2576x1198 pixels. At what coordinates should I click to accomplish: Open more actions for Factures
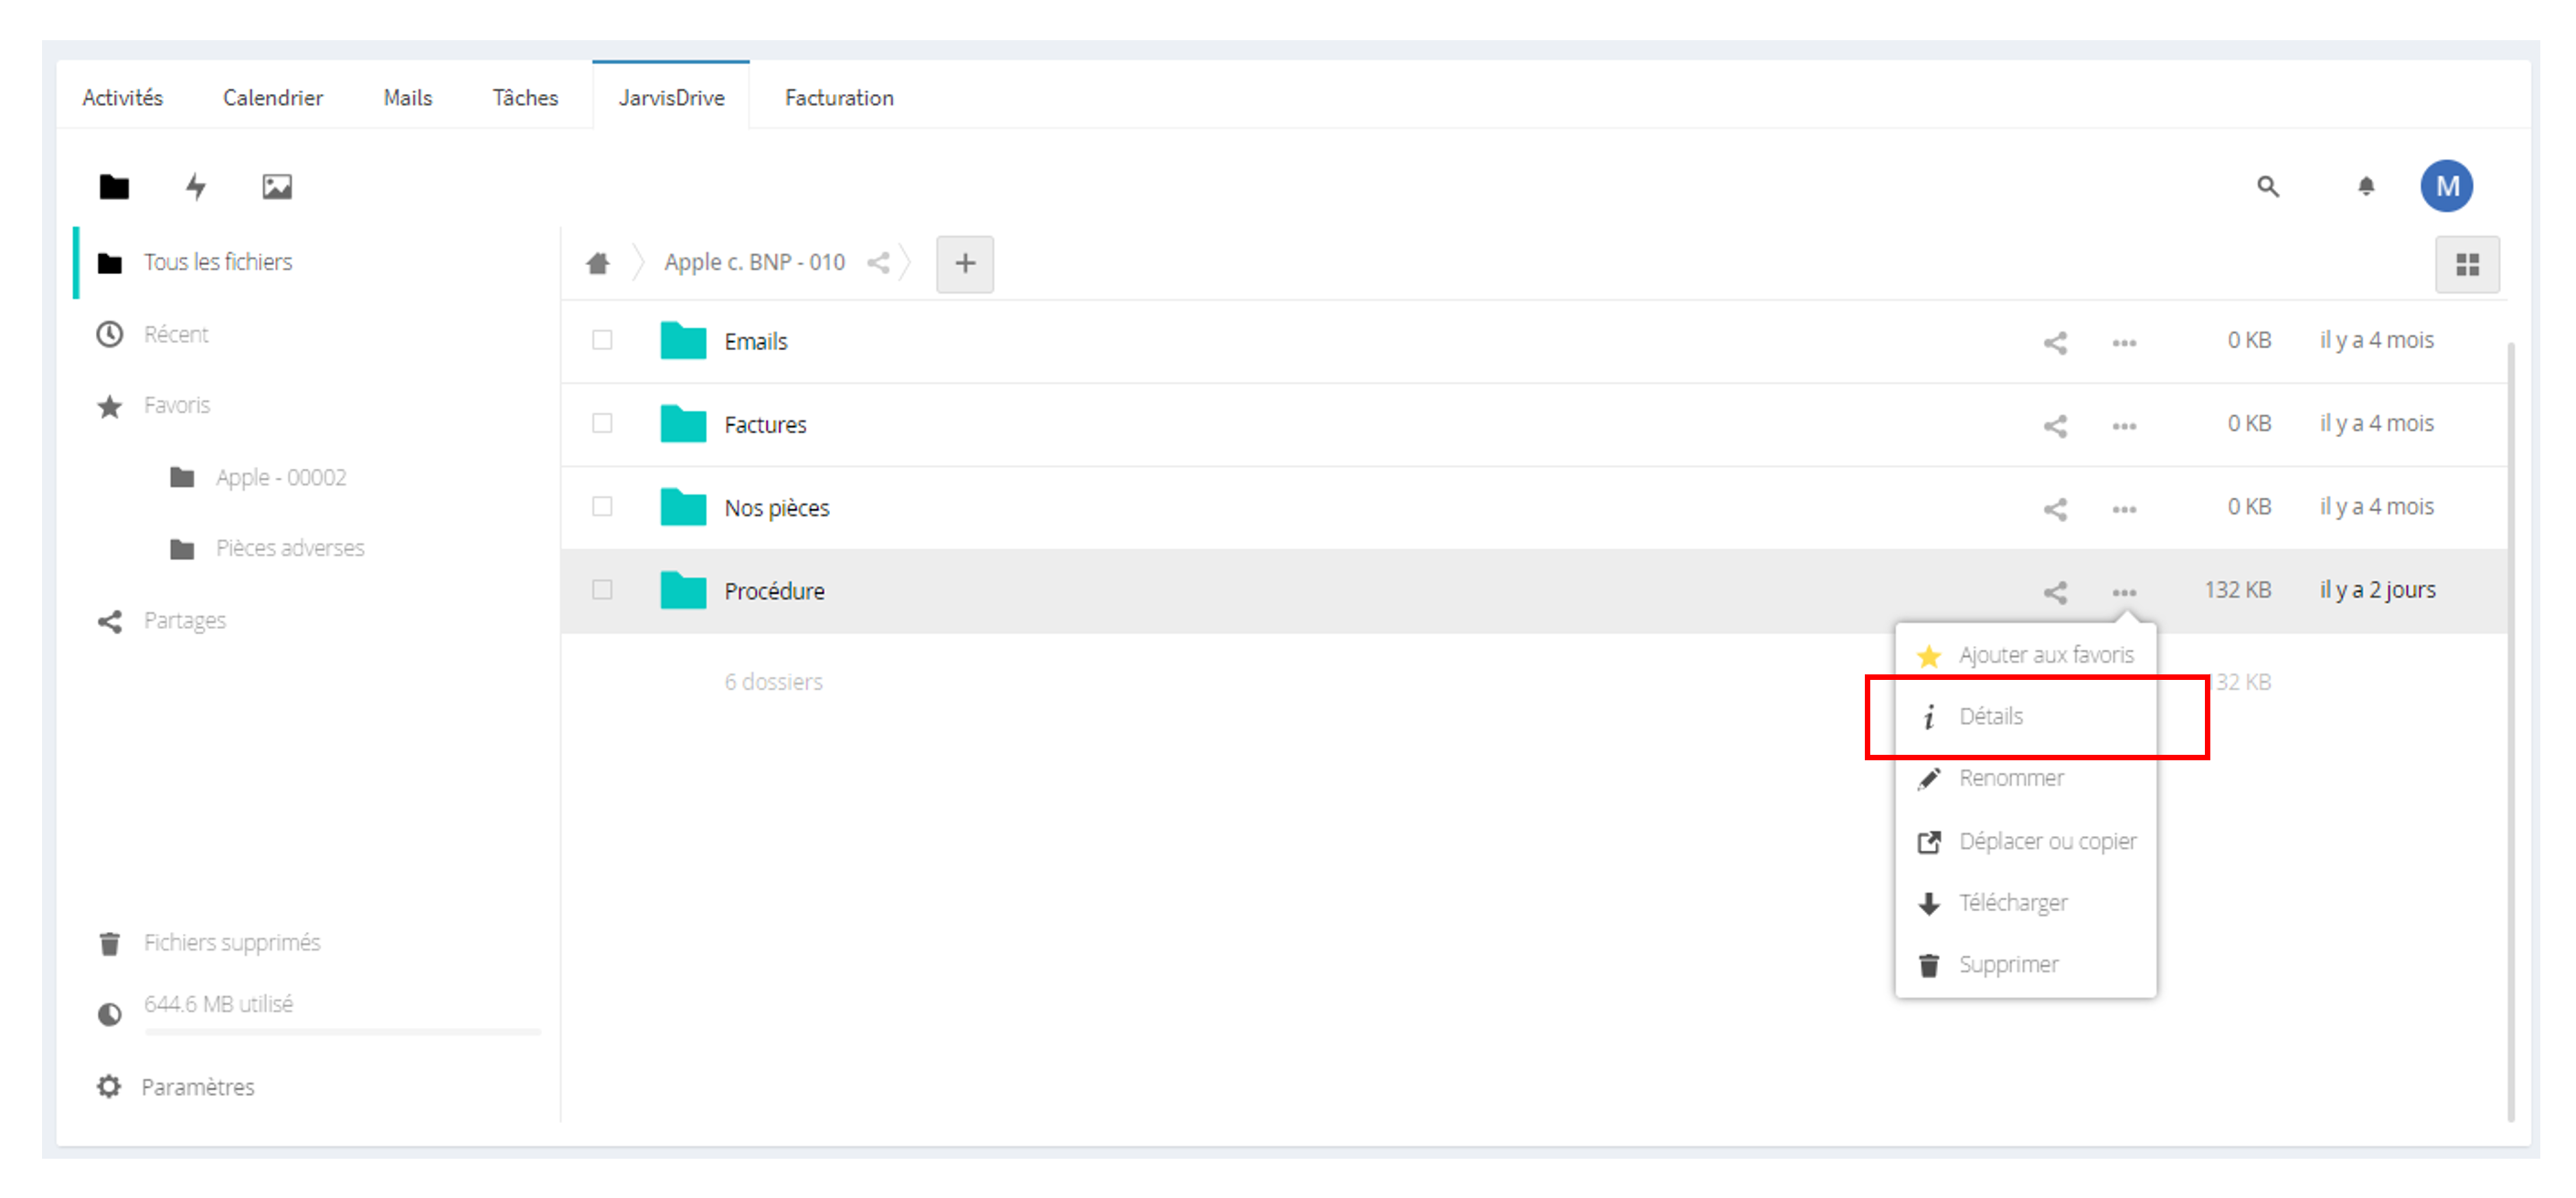[x=2124, y=426]
